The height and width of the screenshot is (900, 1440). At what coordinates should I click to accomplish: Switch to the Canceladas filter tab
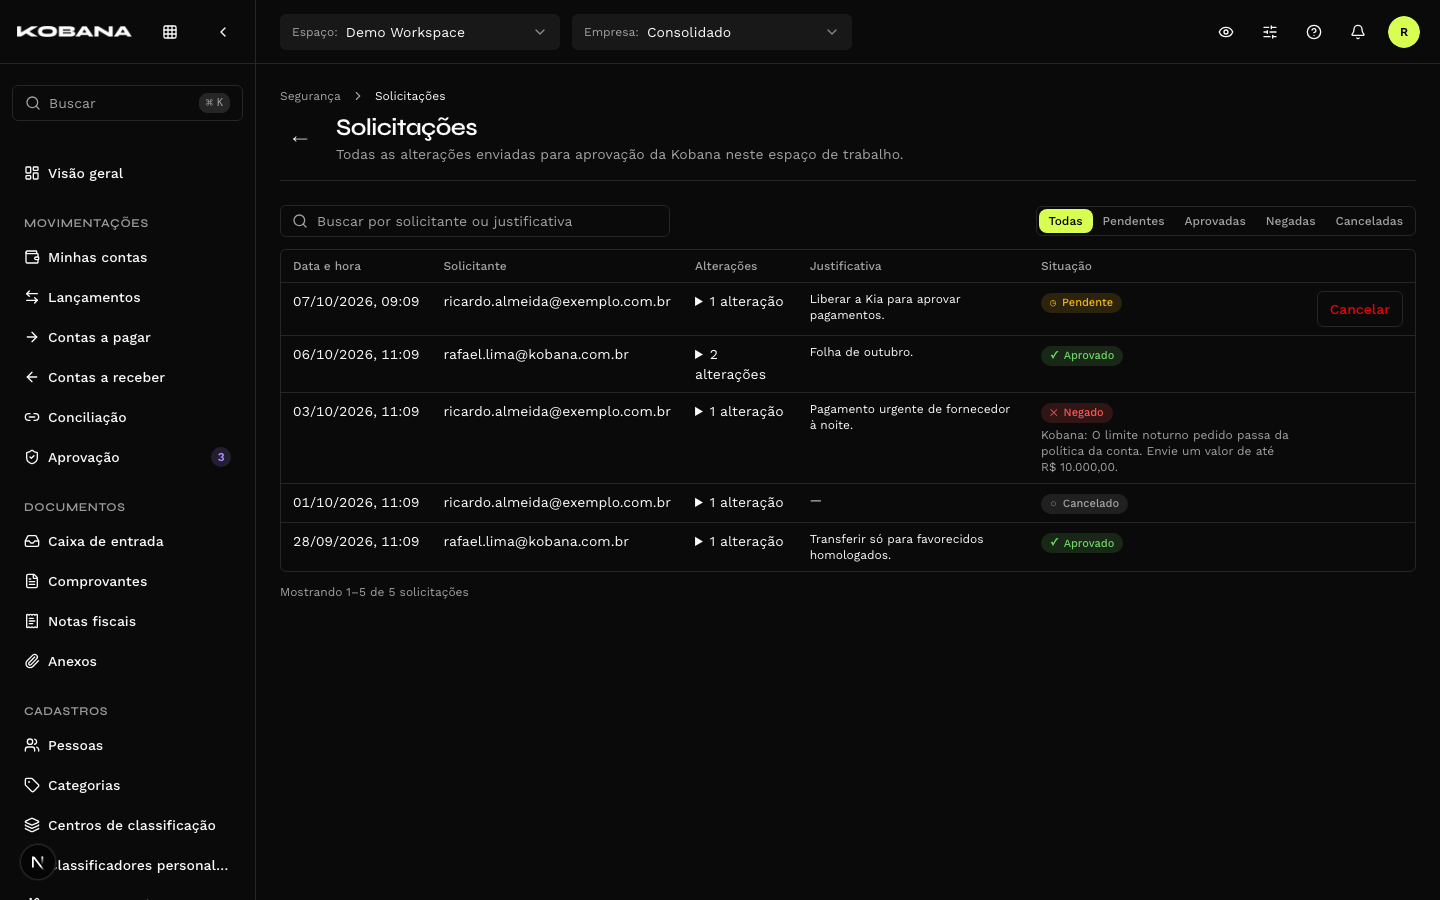1369,221
